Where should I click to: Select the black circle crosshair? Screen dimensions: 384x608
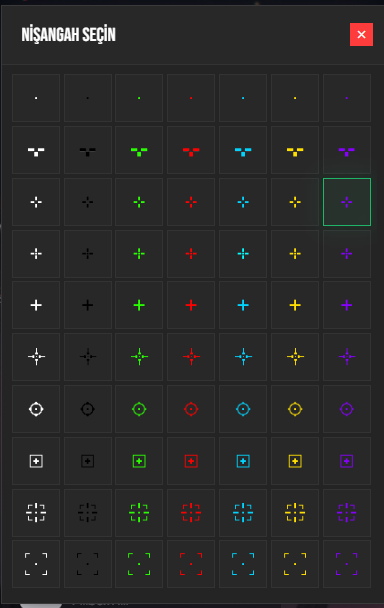pos(88,409)
